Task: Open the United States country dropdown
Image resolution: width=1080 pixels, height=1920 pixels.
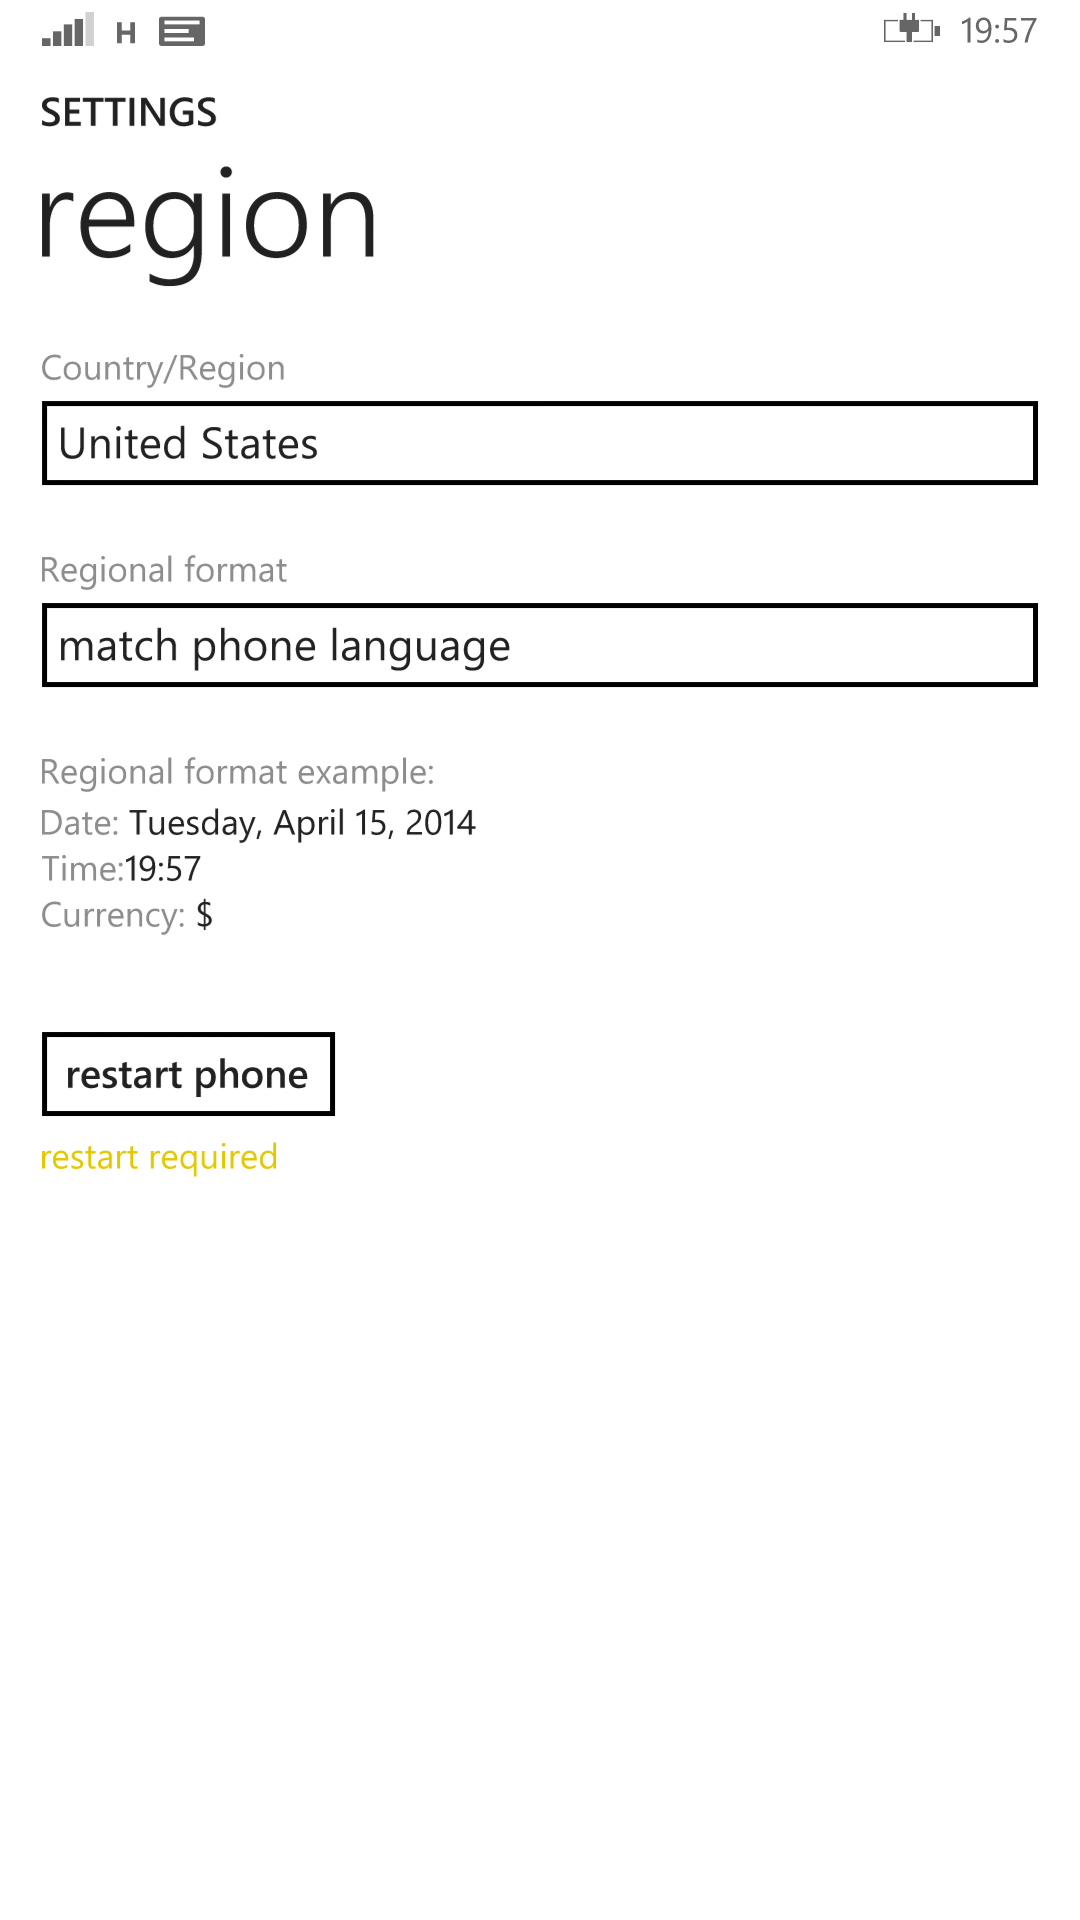Action: click(539, 444)
